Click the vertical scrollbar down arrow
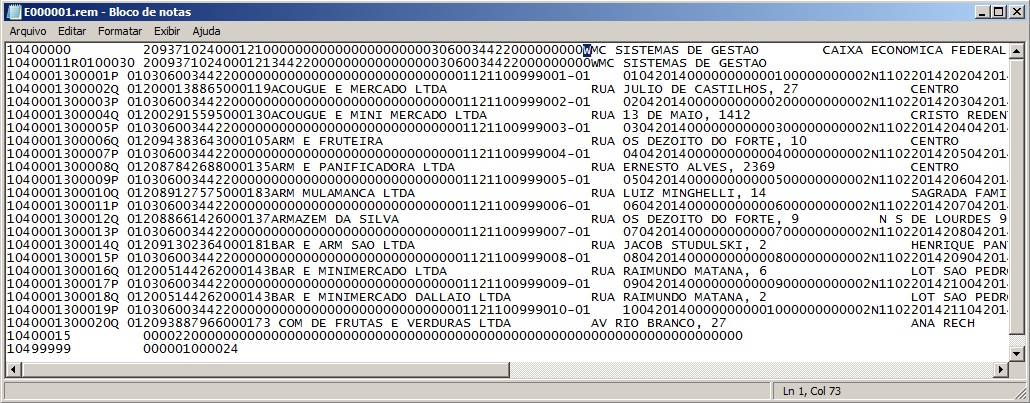The width and height of the screenshot is (1030, 403). click(x=1016, y=353)
